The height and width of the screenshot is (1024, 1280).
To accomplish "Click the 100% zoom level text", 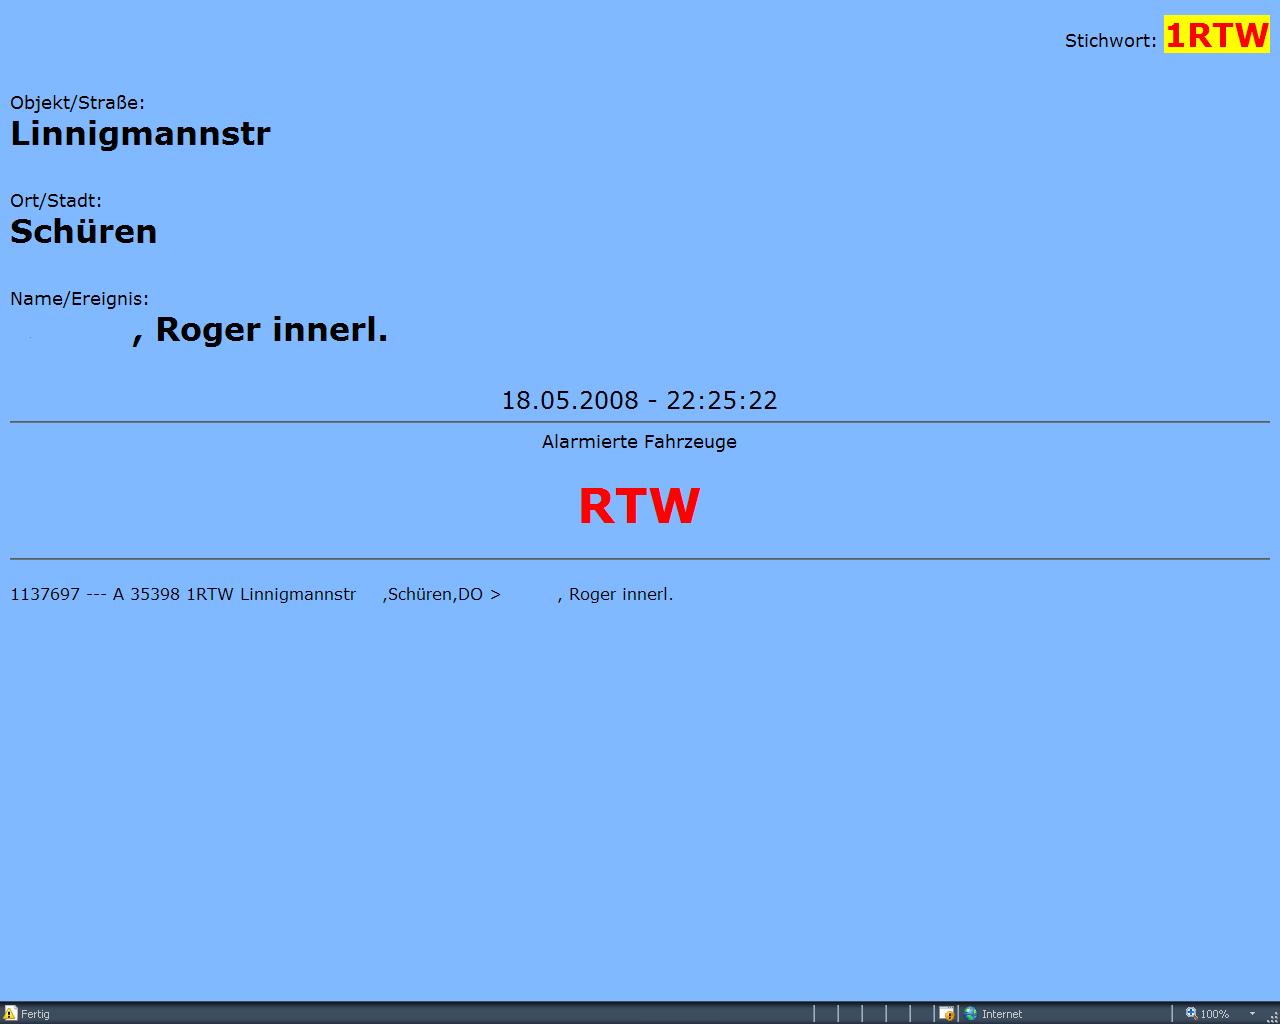I will tap(1215, 1013).
